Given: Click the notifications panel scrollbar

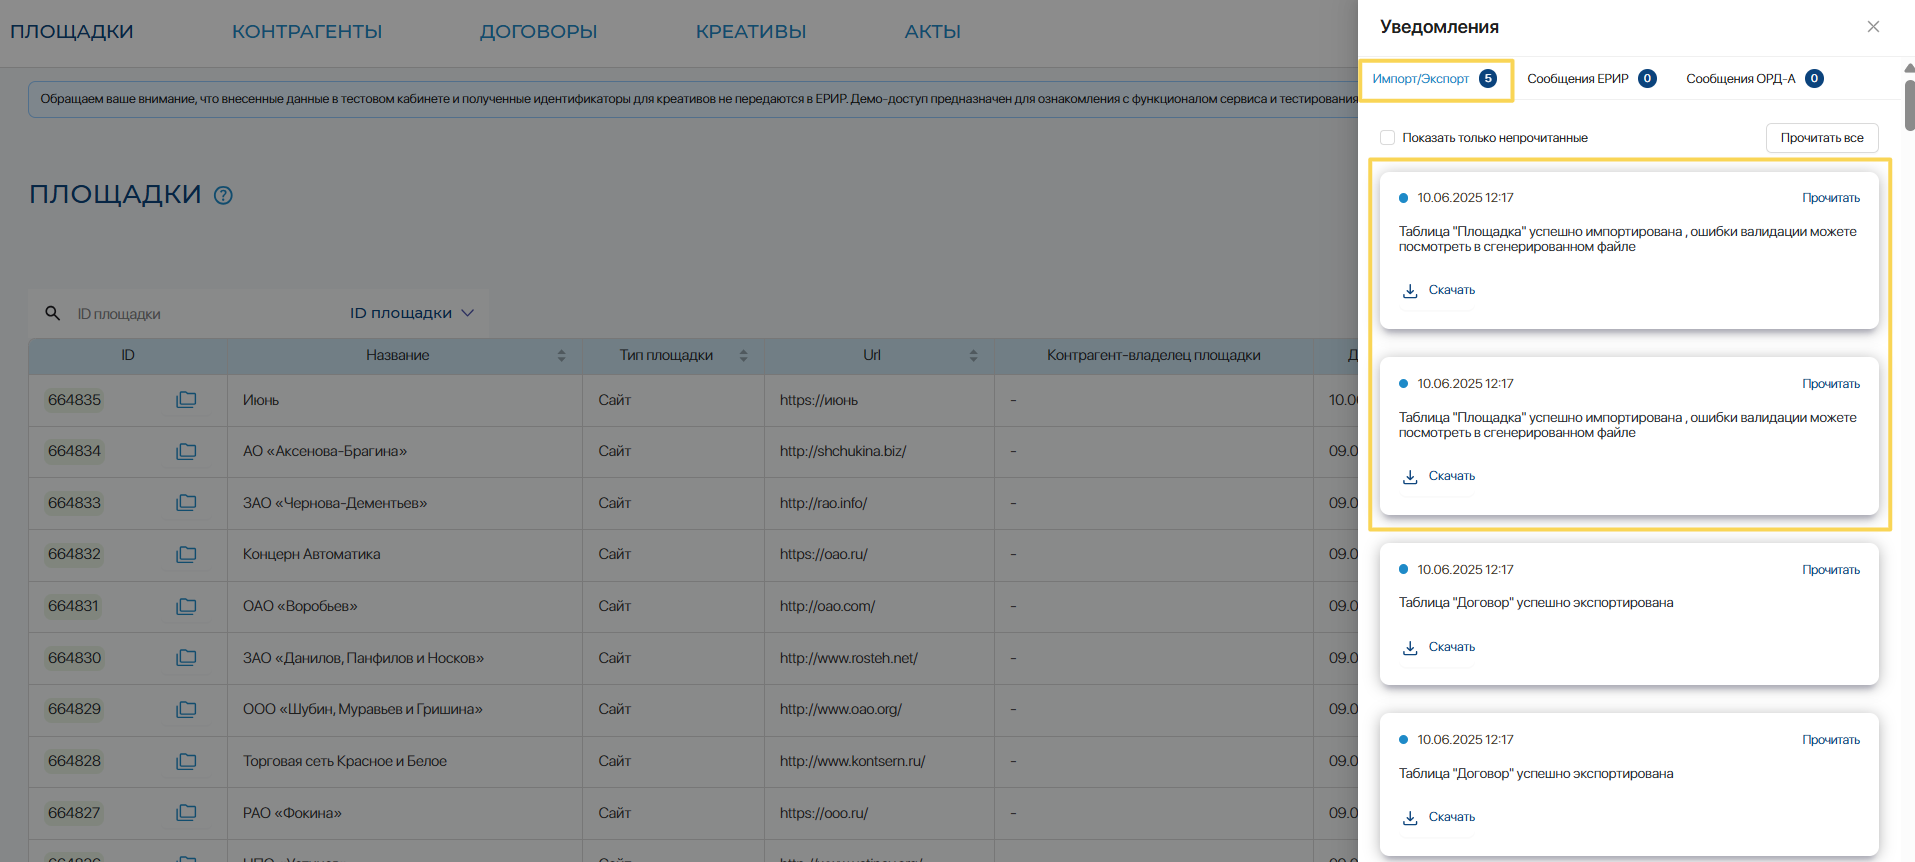Looking at the screenshot, I should click(1909, 105).
